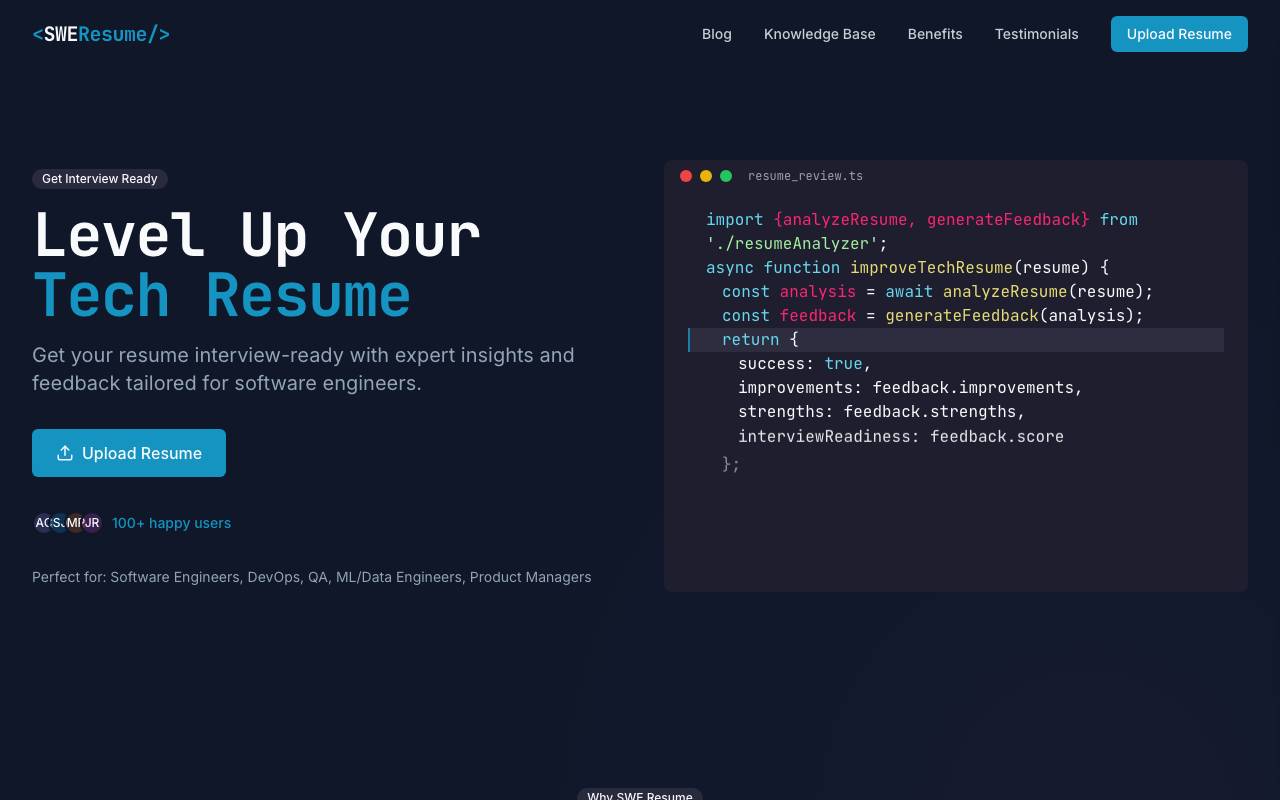Image resolution: width=1280 pixels, height=800 pixels.
Task: Click the hero Upload Resume button
Action: click(x=129, y=453)
